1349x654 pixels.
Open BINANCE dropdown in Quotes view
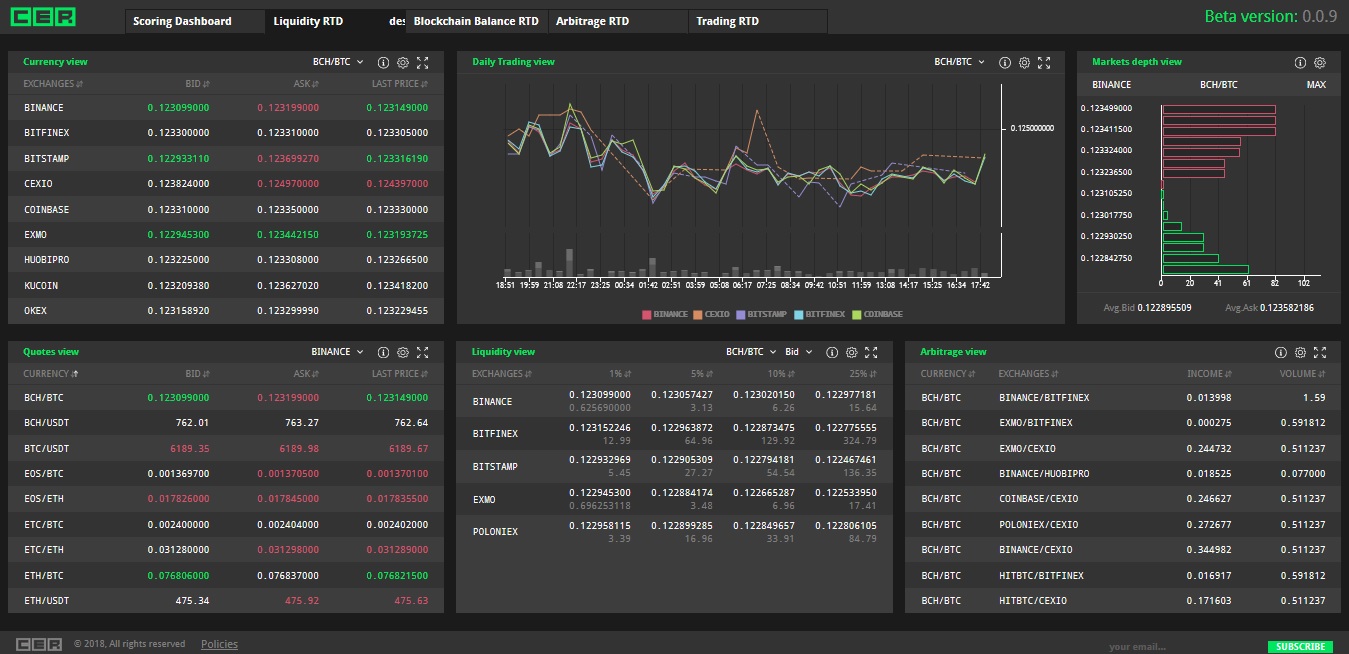(337, 352)
